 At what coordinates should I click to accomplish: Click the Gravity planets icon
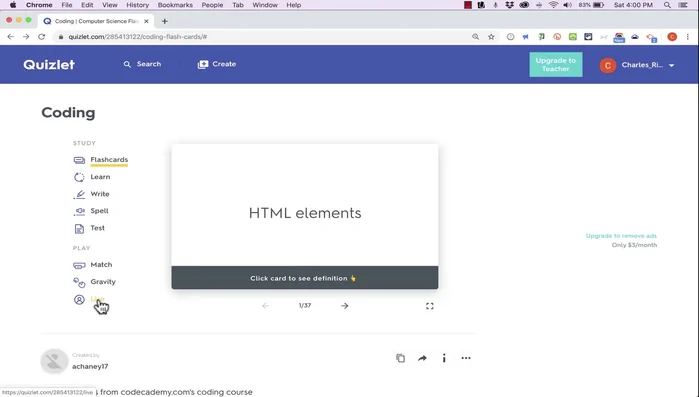coord(79,282)
